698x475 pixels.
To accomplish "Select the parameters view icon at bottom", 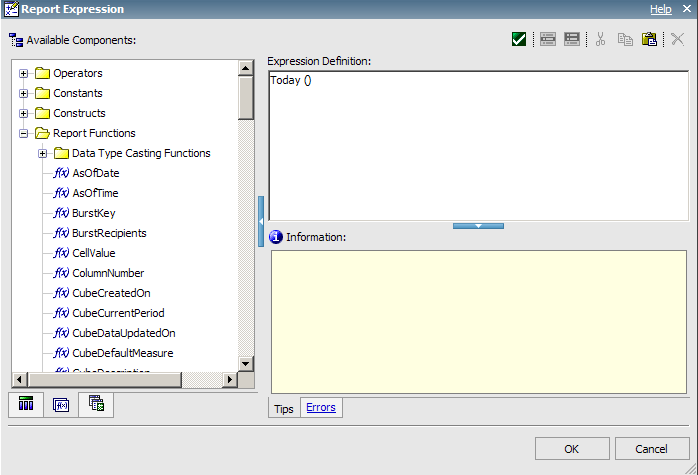I will pos(96,404).
